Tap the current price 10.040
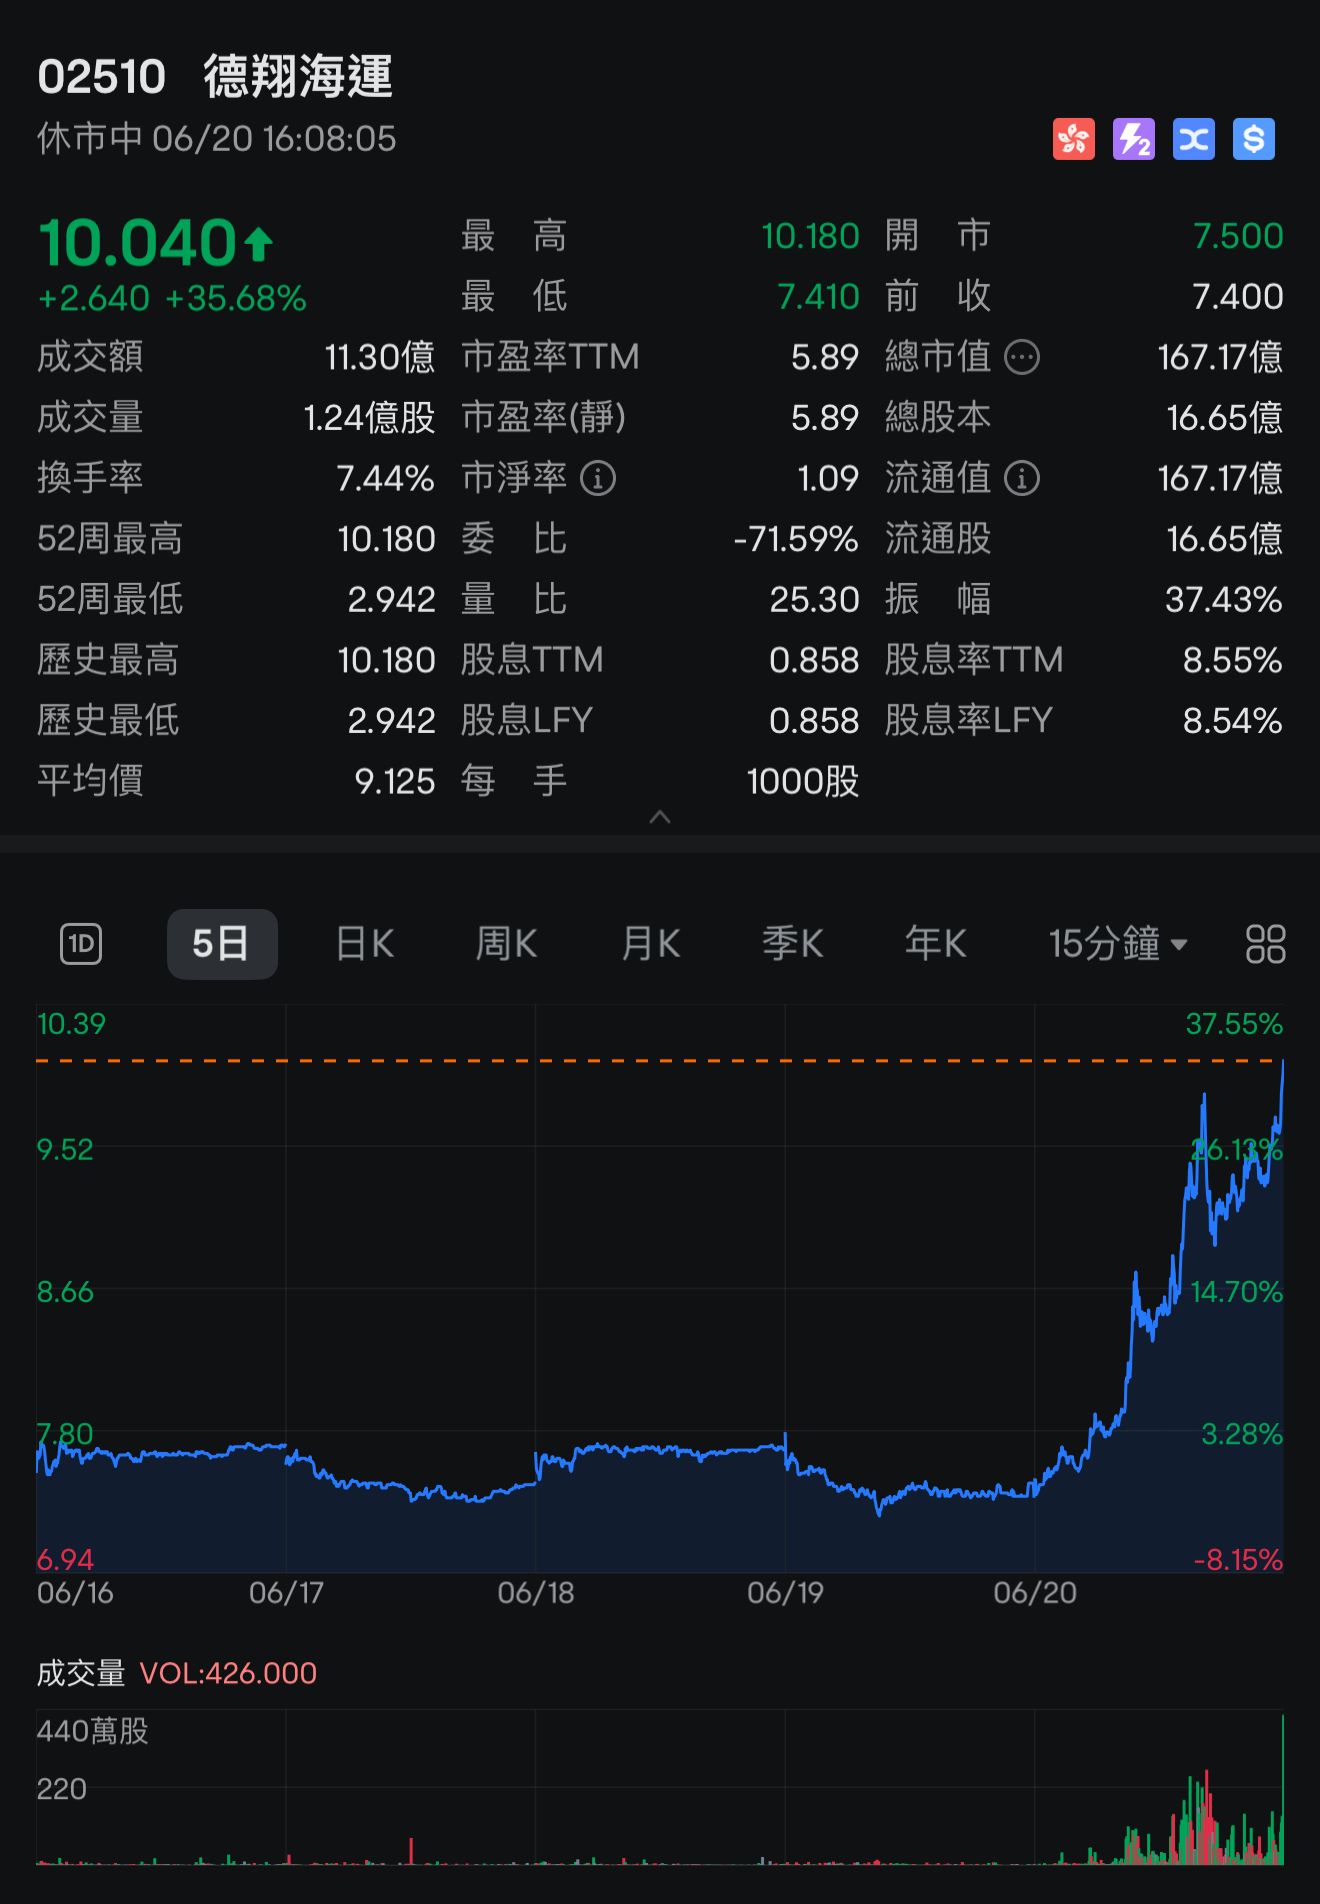Image resolution: width=1320 pixels, height=1904 pixels. (137, 243)
